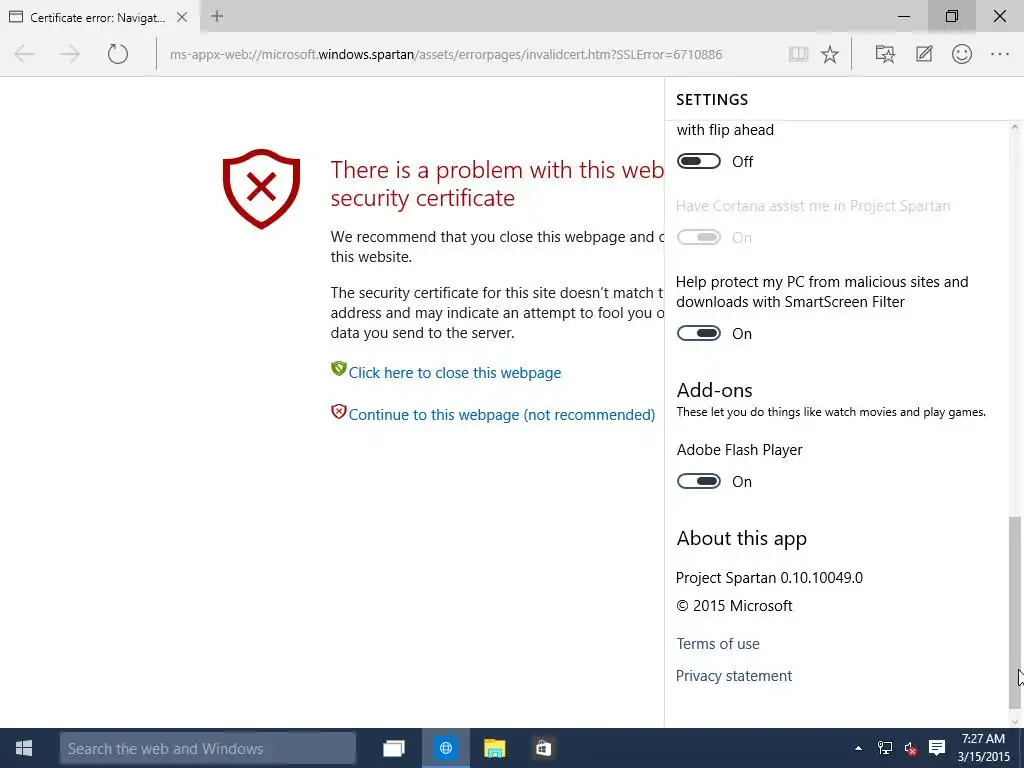Click the SETTINGS pane heading
The image size is (1024, 768).
[x=712, y=100]
